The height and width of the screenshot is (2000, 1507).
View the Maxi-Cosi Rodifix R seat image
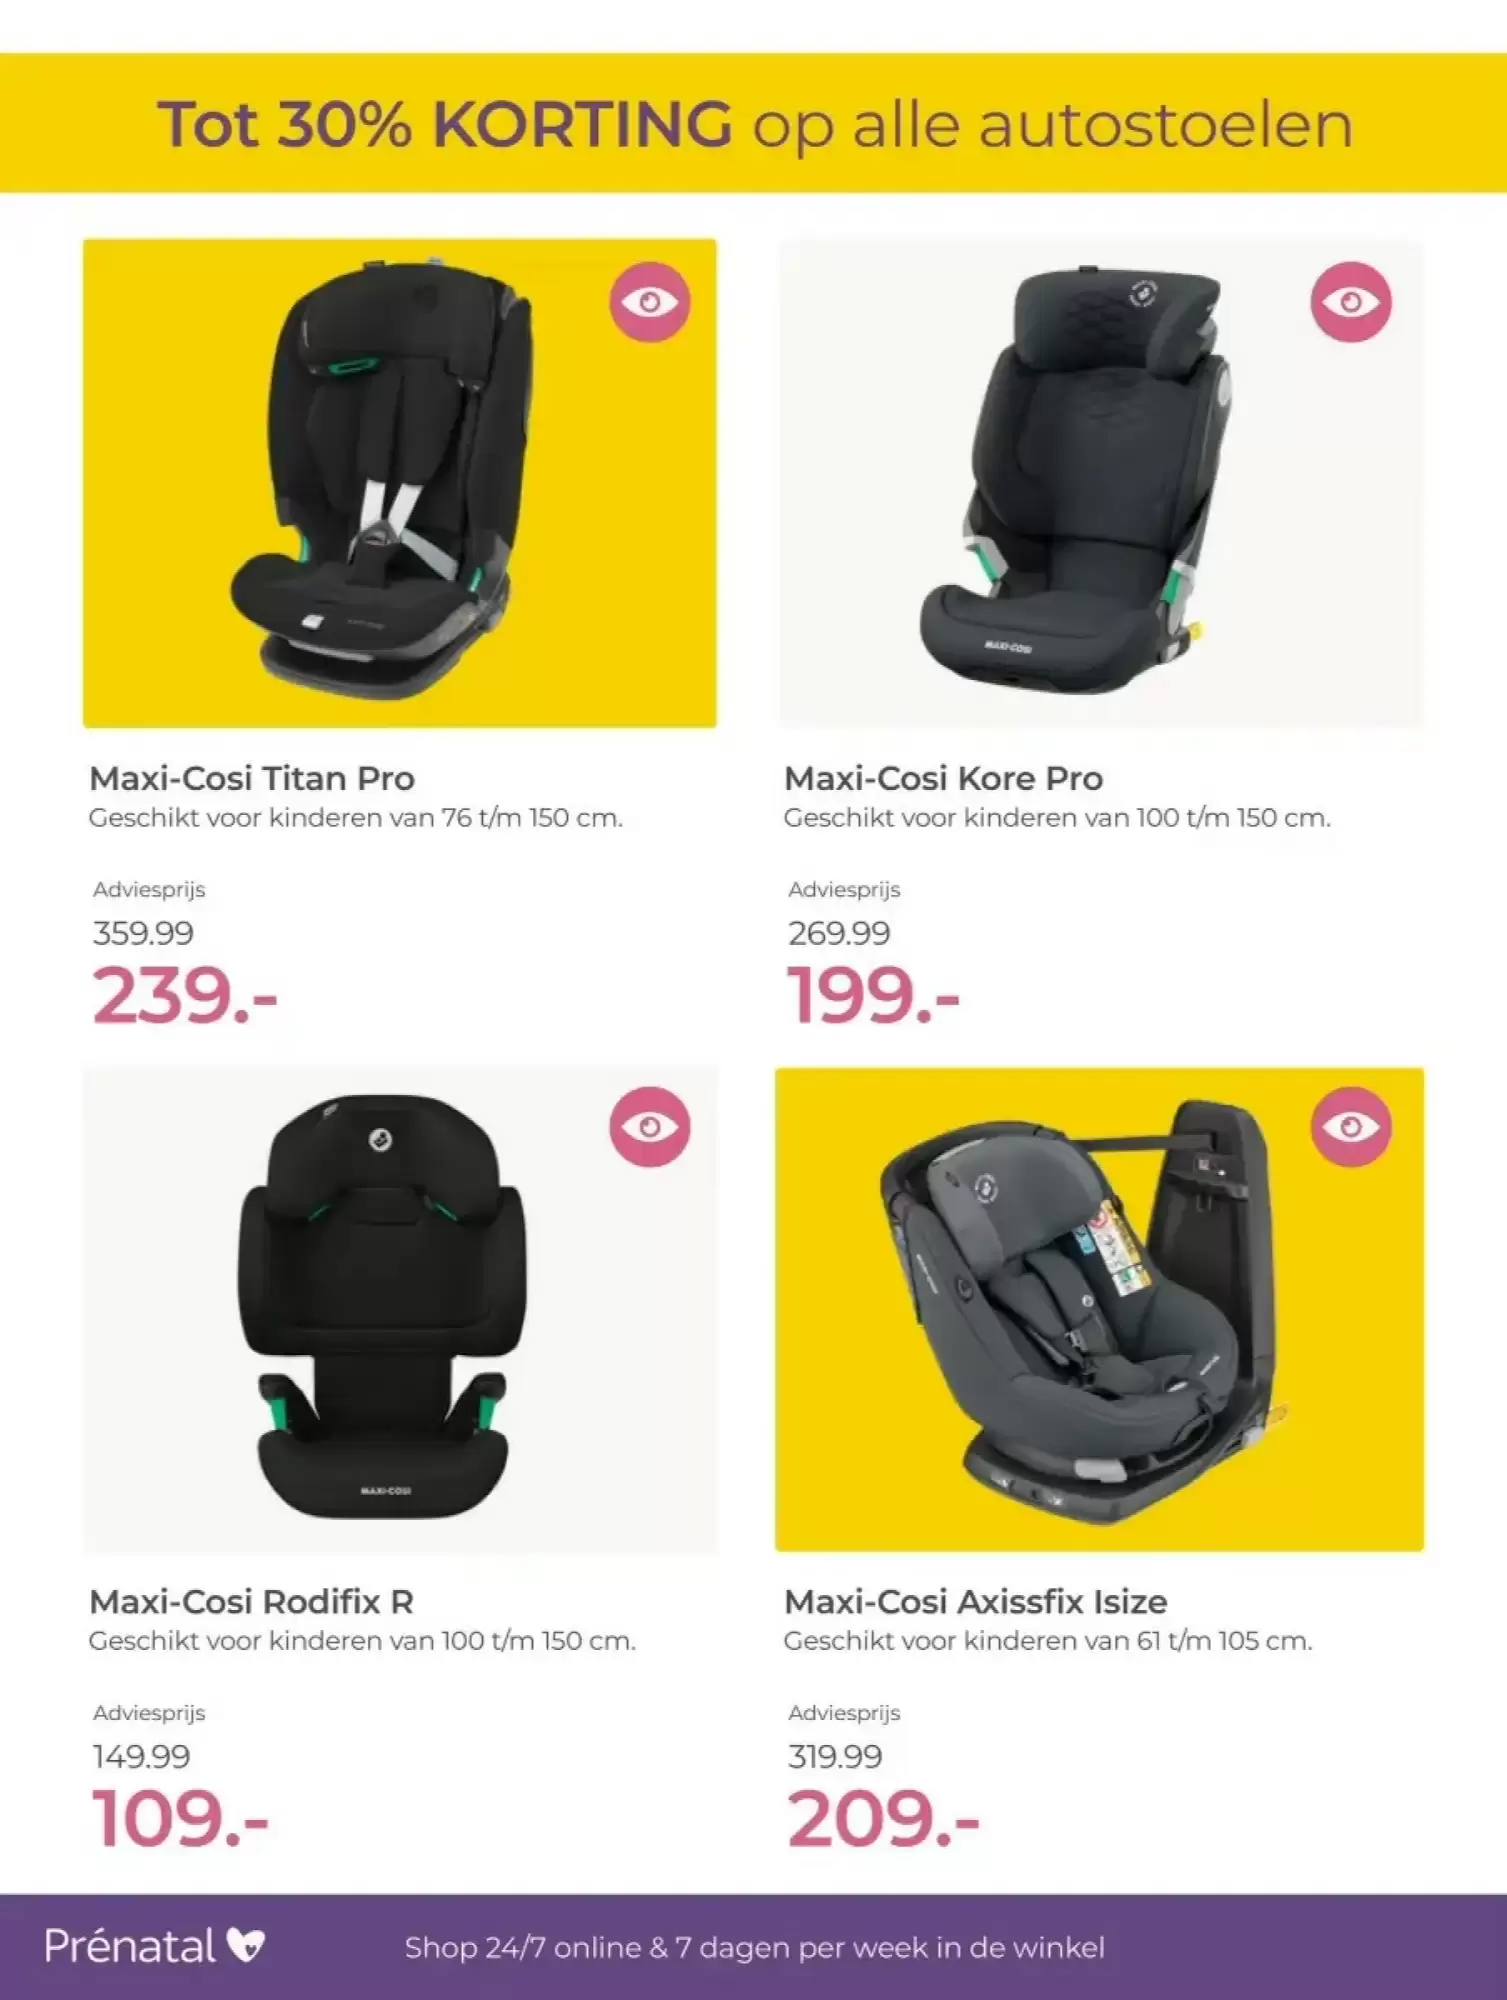[x=400, y=1310]
